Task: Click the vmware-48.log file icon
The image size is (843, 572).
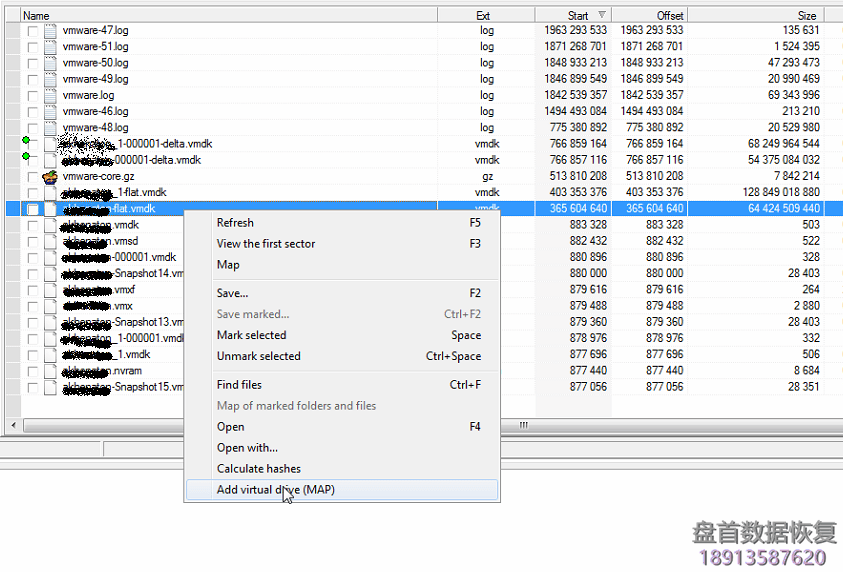Action: (50, 127)
